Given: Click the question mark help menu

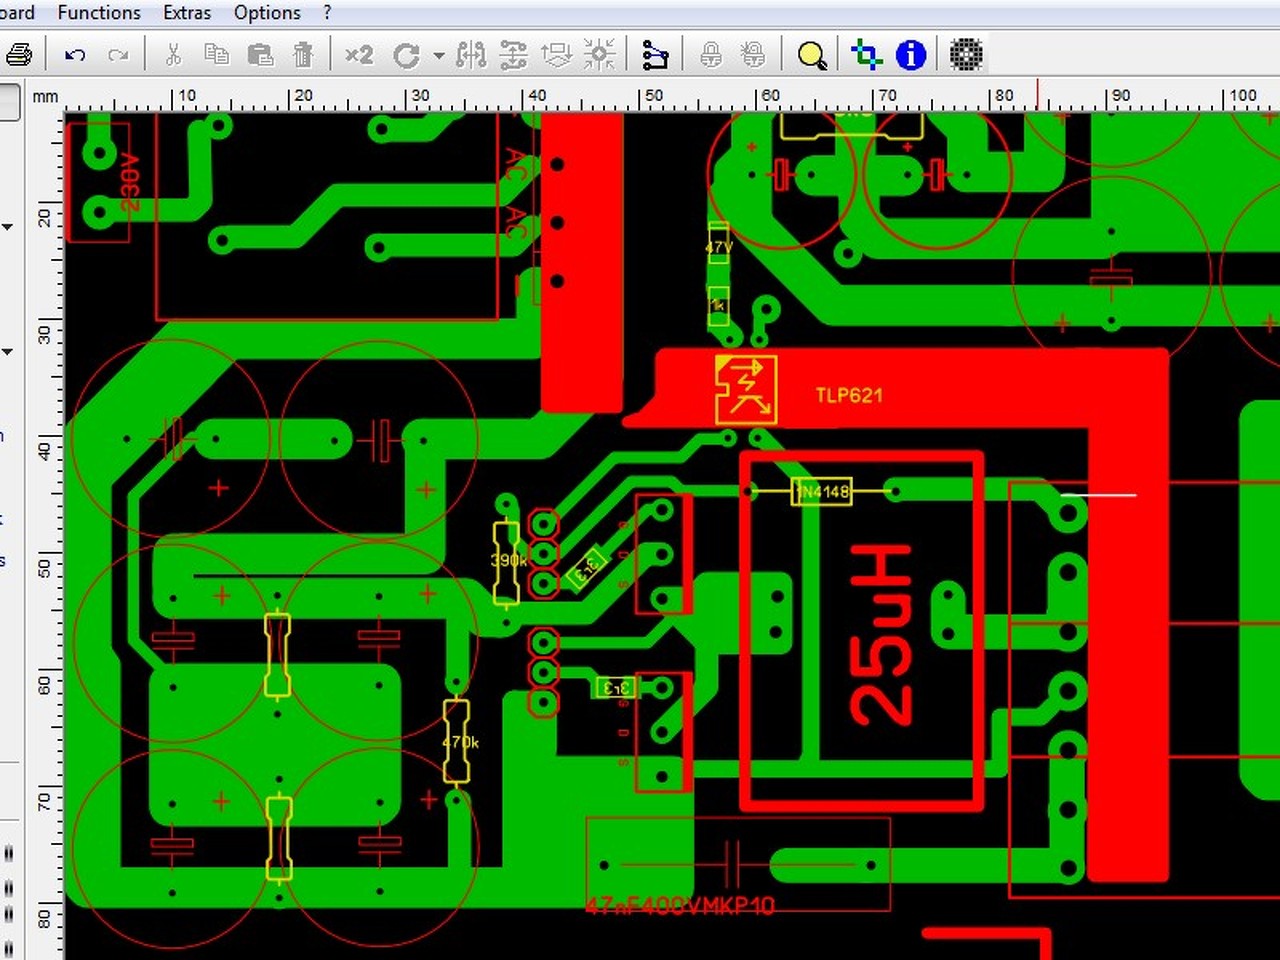Looking at the screenshot, I should click(x=327, y=13).
